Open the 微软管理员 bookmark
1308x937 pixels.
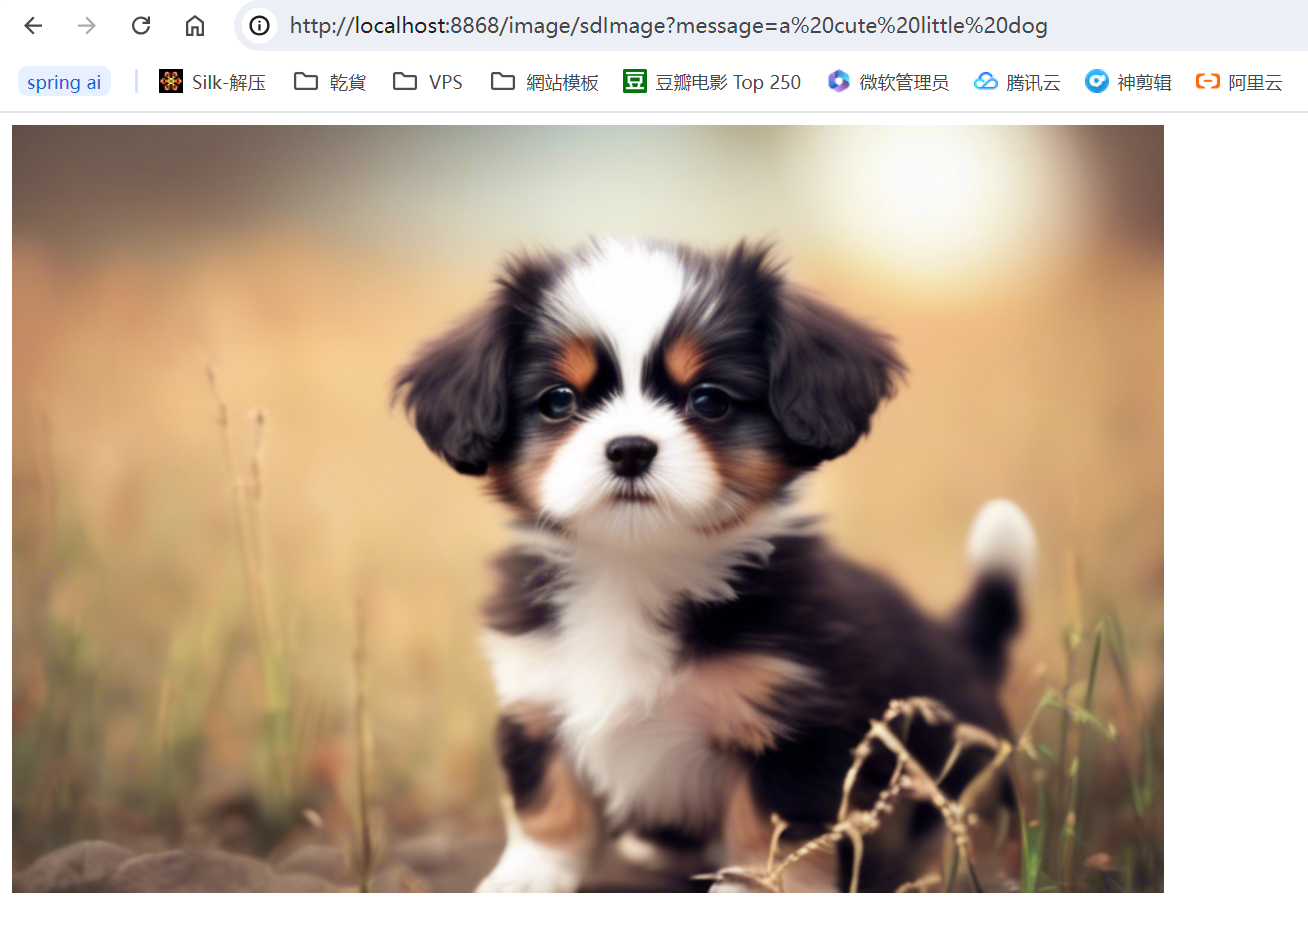(889, 82)
